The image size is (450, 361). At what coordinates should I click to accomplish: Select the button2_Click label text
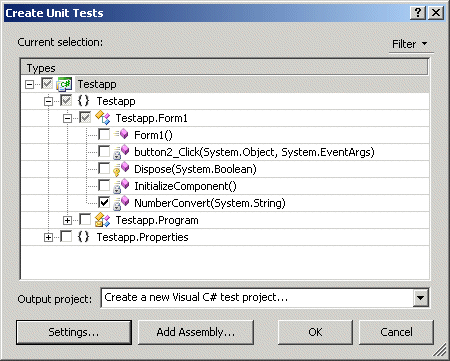pyautogui.click(x=254, y=152)
